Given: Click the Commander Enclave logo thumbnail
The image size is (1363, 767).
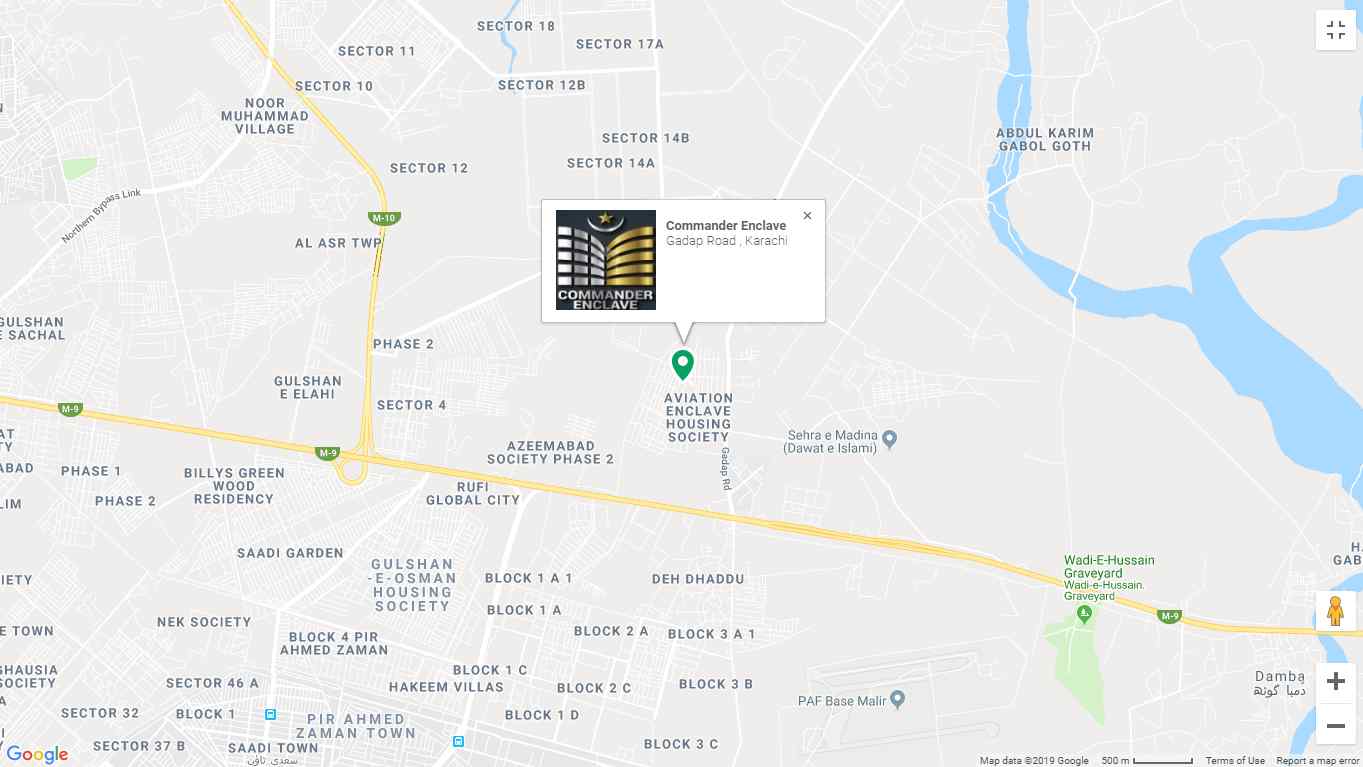Looking at the screenshot, I should click(x=606, y=260).
